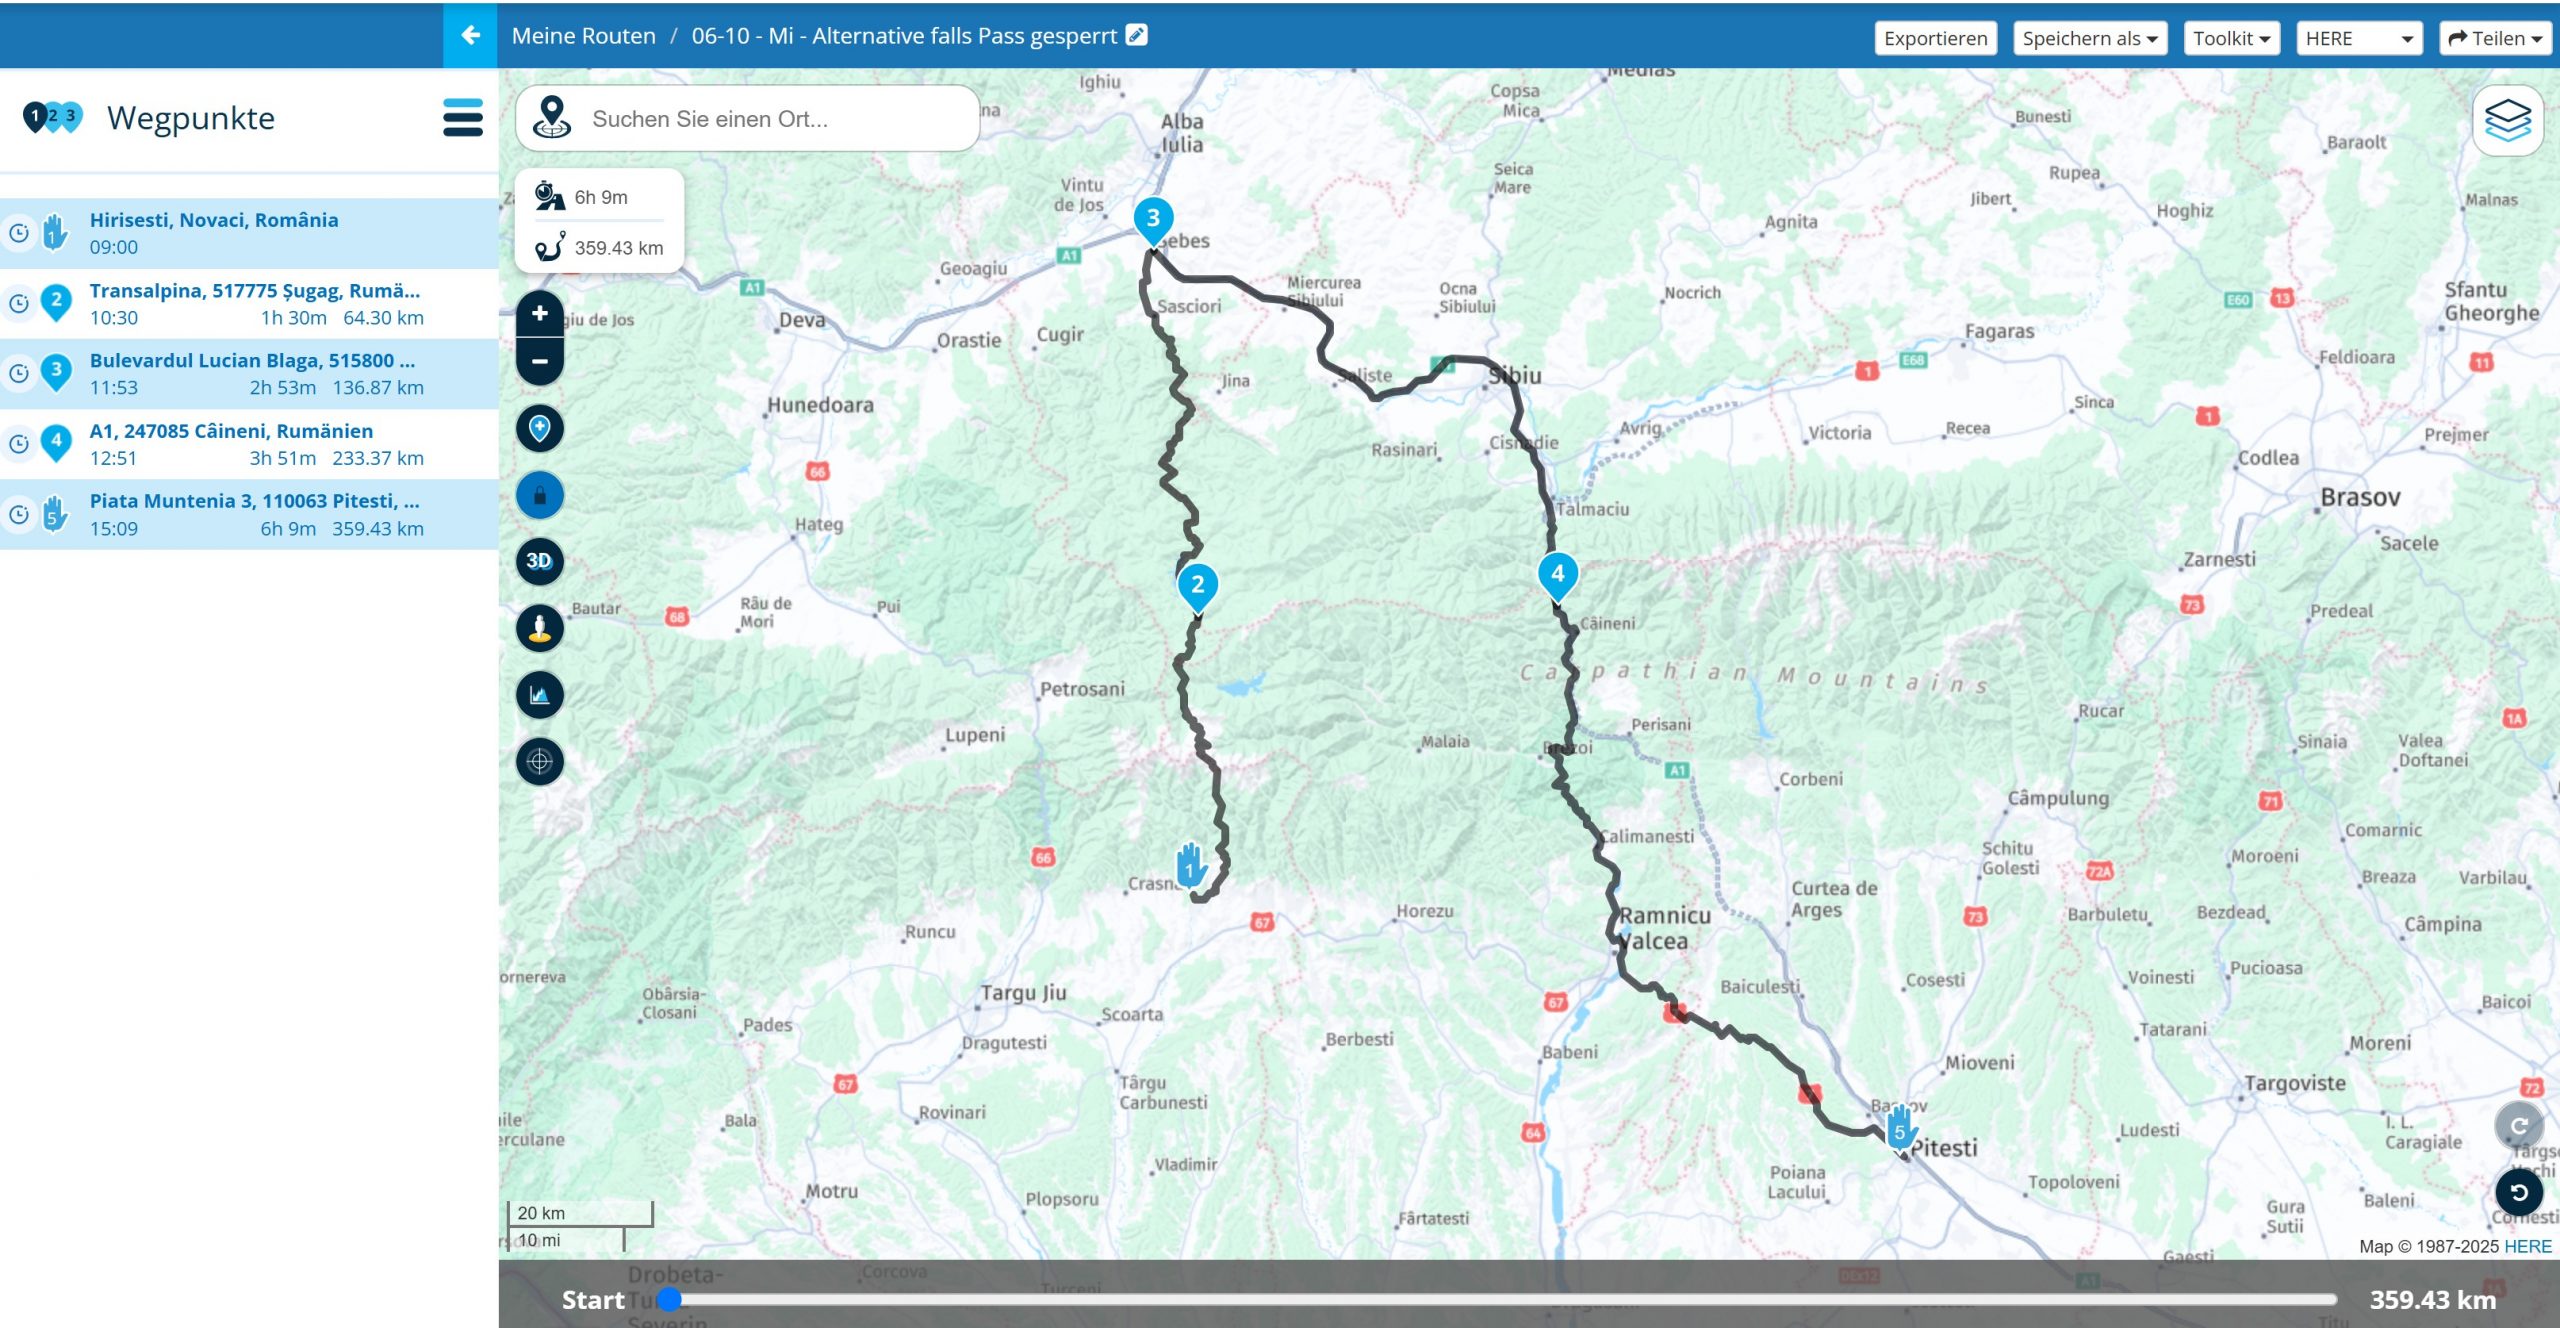
Task: Open the Teilen share menu
Action: click(2494, 38)
